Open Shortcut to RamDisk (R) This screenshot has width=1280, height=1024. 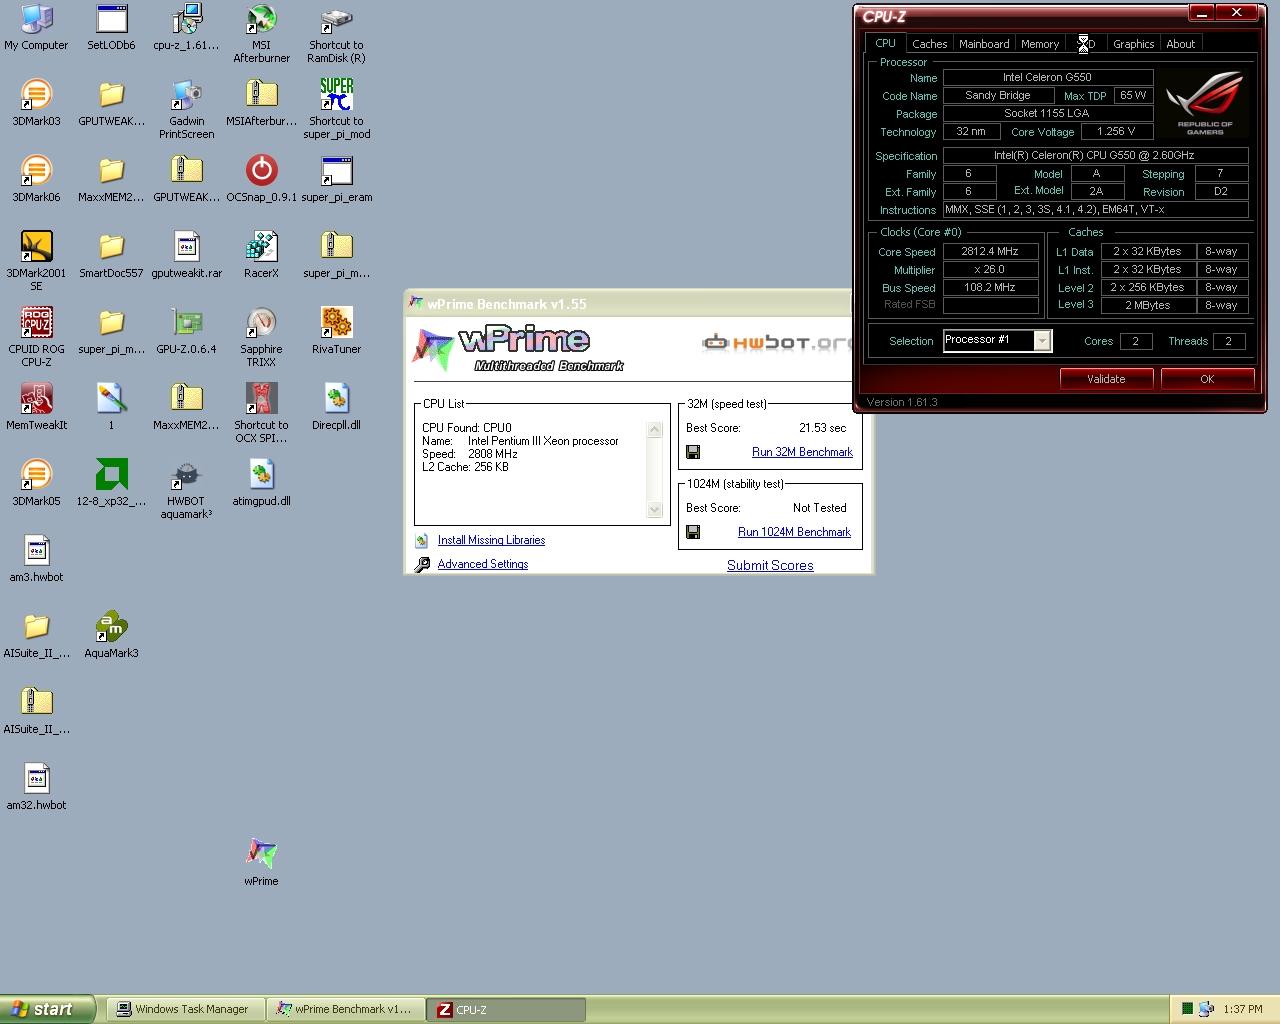pos(336,34)
